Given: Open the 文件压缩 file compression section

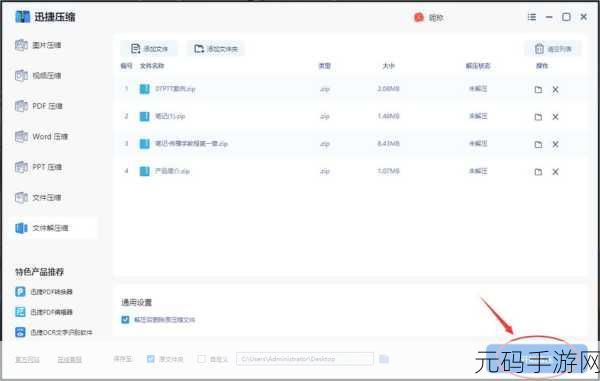Looking at the screenshot, I should coord(38,198).
